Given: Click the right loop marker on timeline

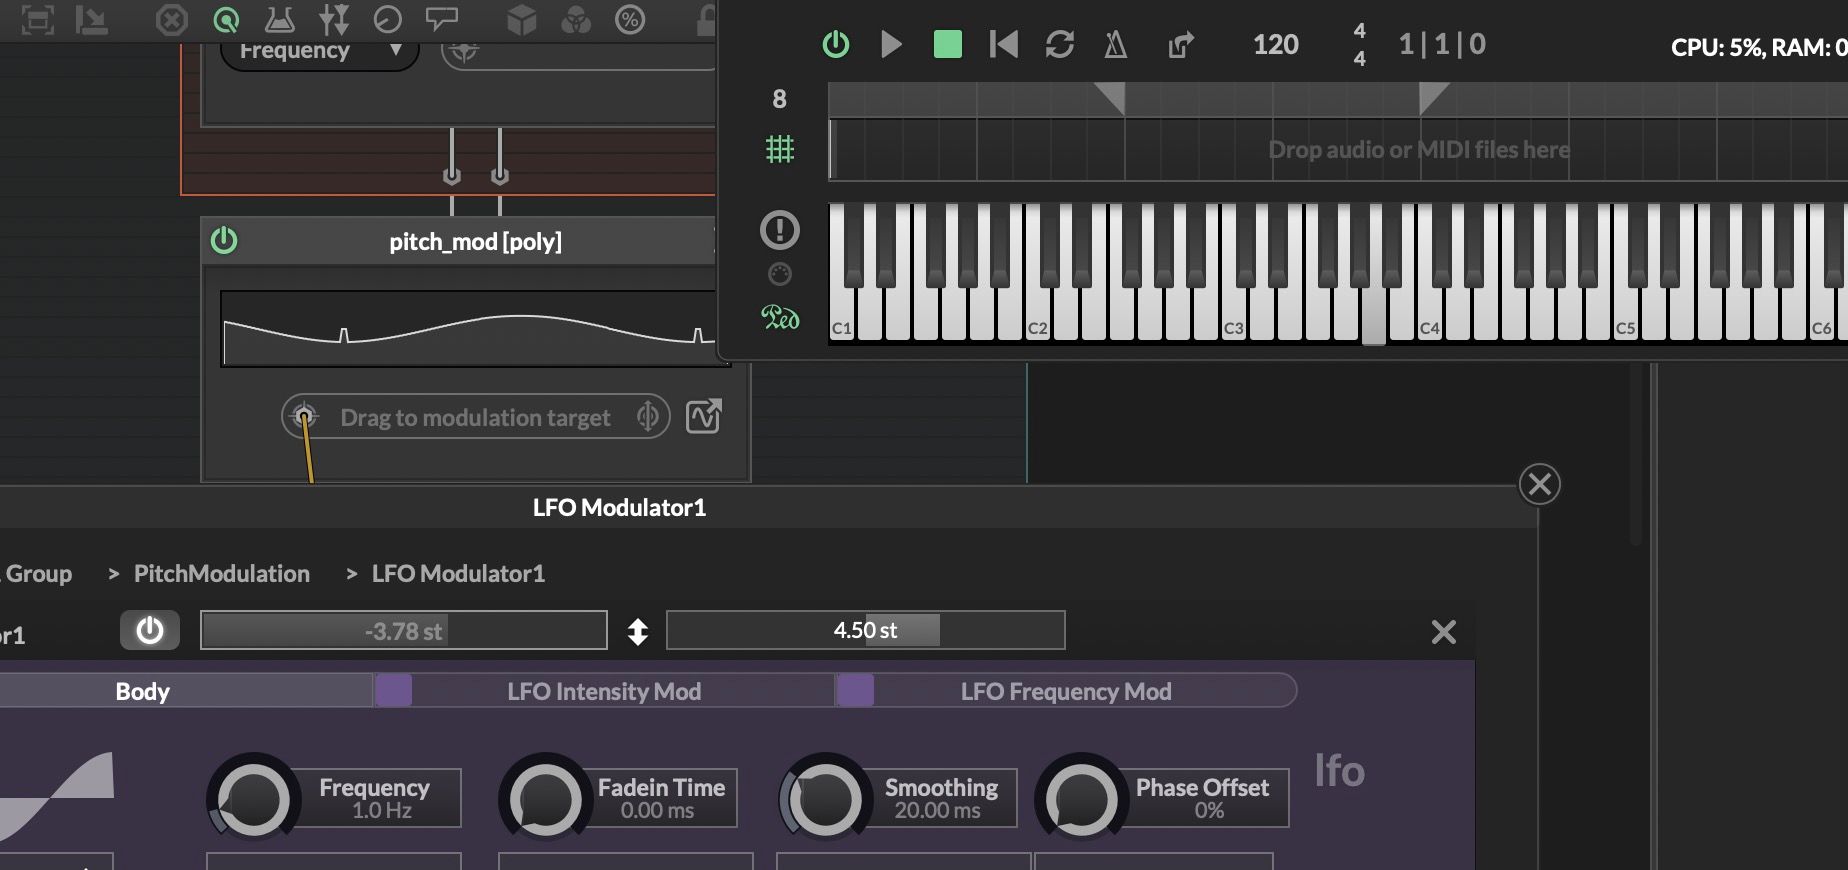Looking at the screenshot, I should coord(1434,97).
